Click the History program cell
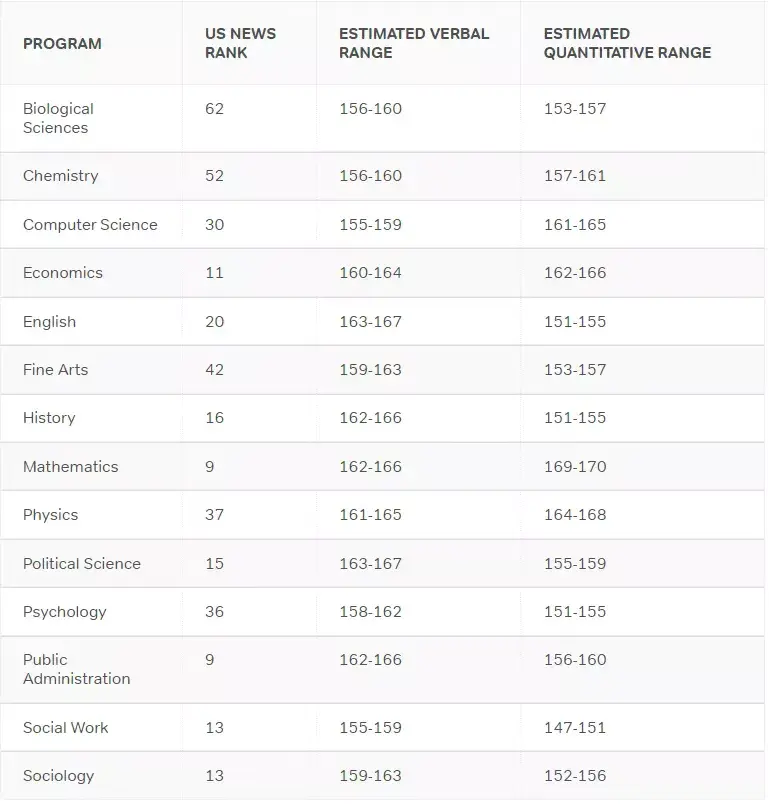Viewport: 769px width, 804px height. click(x=49, y=418)
